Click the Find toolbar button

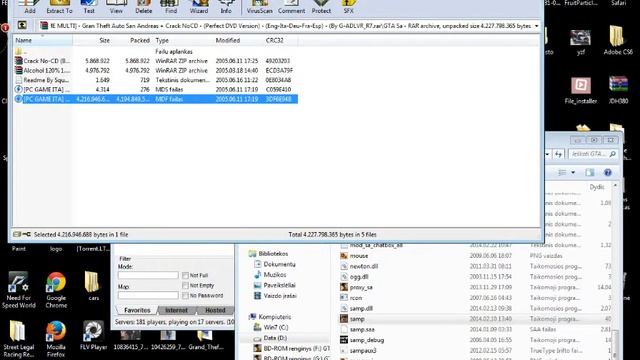tap(171, 7)
